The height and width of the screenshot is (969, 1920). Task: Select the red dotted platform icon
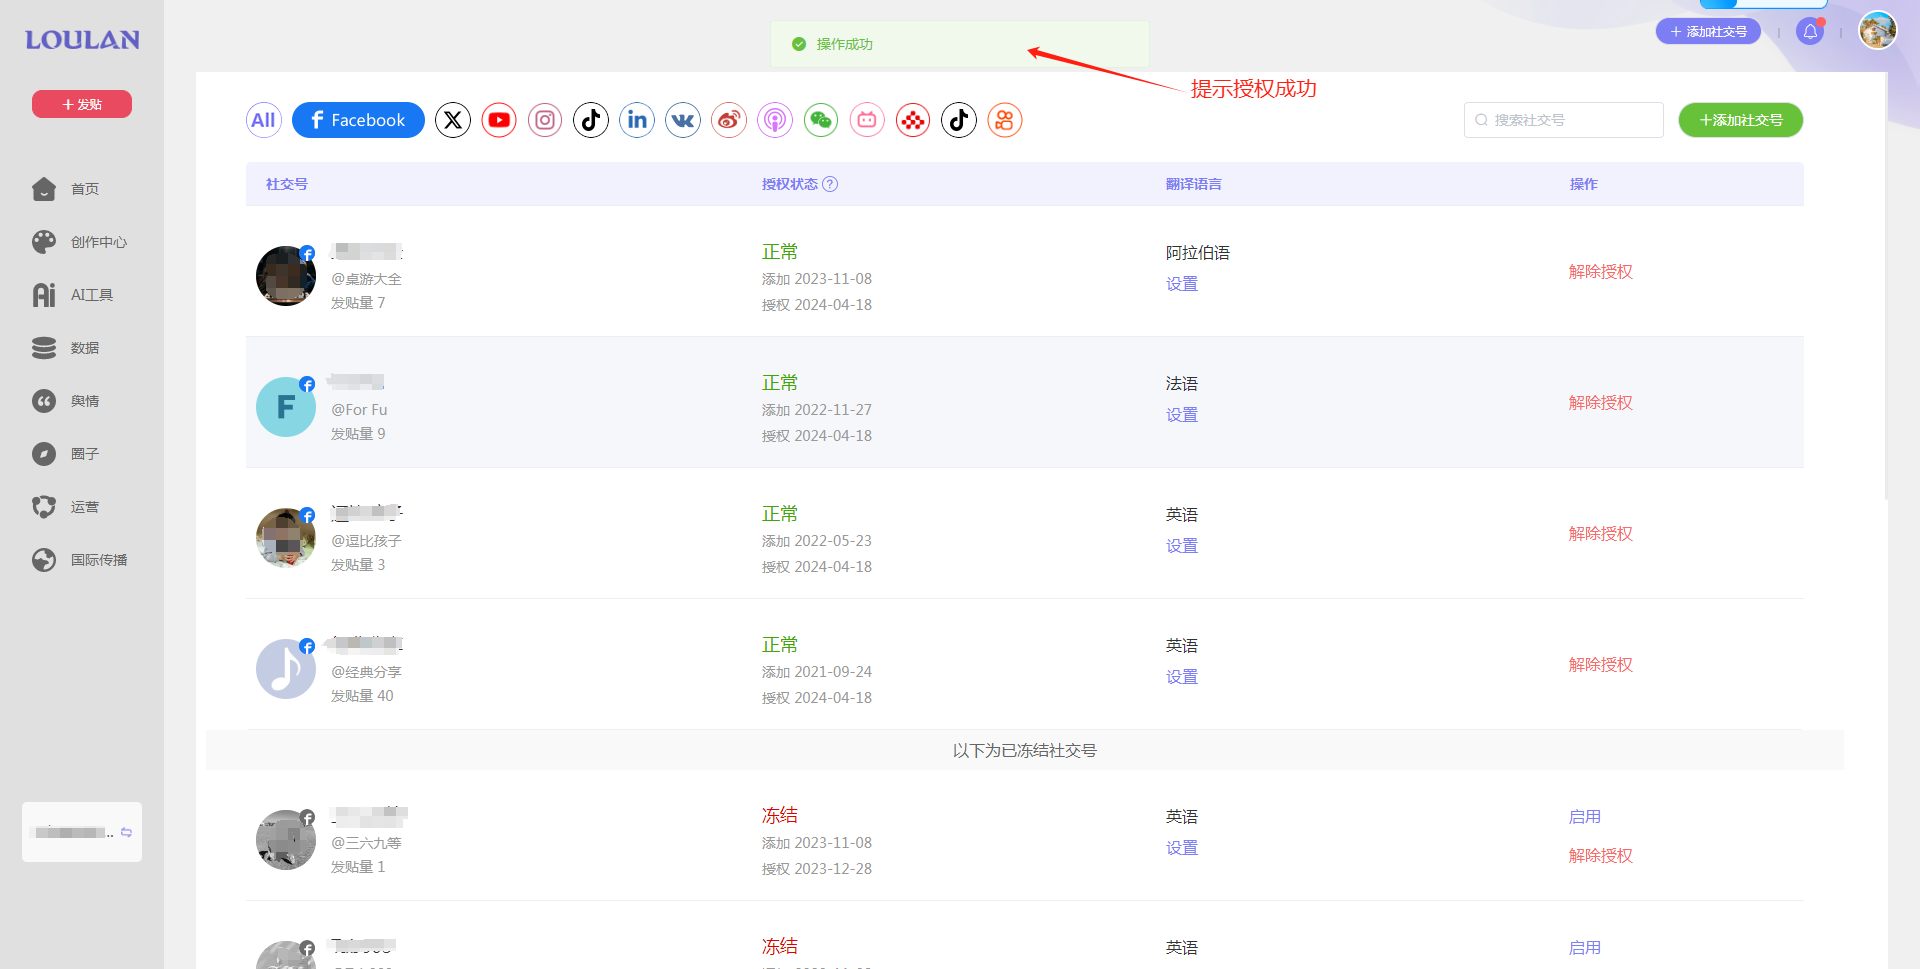(x=913, y=120)
